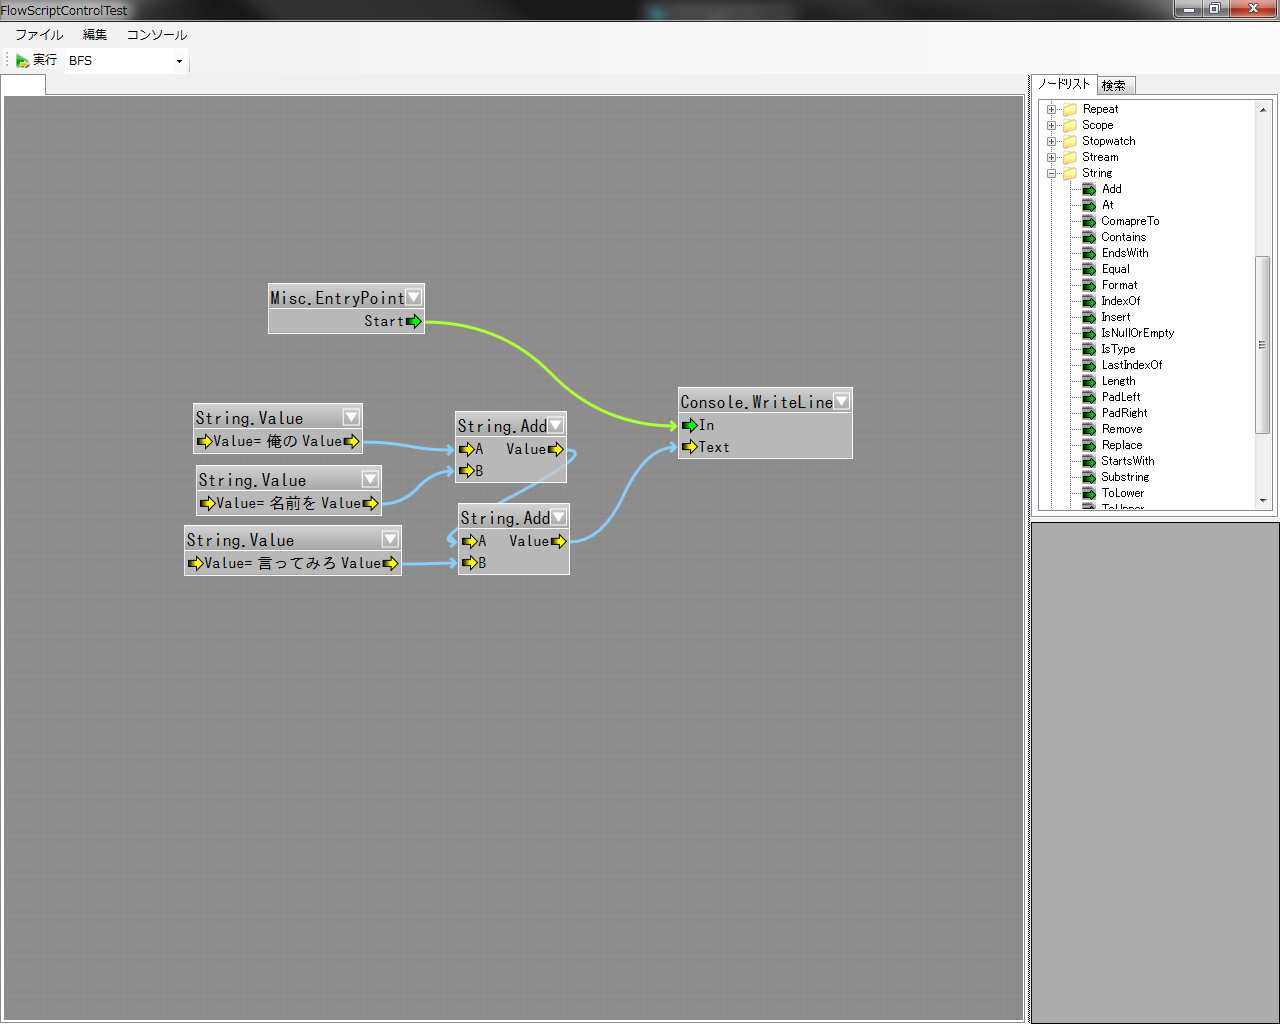Image resolution: width=1280 pixels, height=1024 pixels.
Task: Select the Format node in String folder
Action: coord(1119,285)
